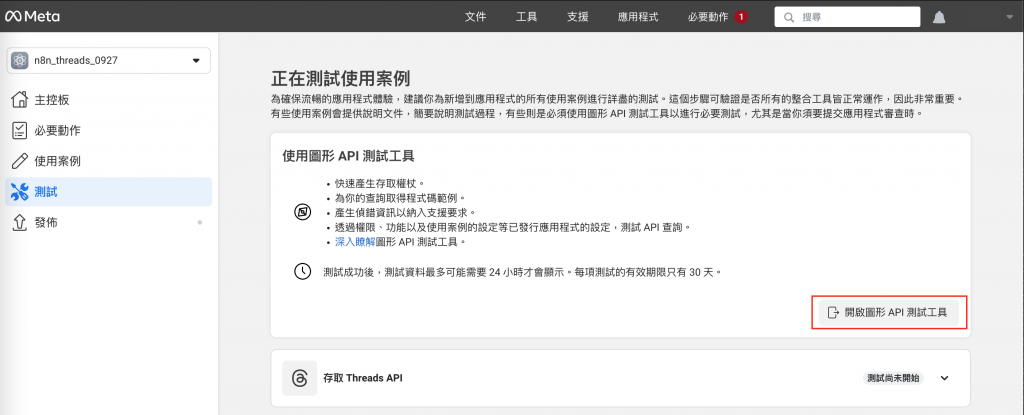Click the house icon for 主控板
Screen dimensions: 1024x415
20,99
